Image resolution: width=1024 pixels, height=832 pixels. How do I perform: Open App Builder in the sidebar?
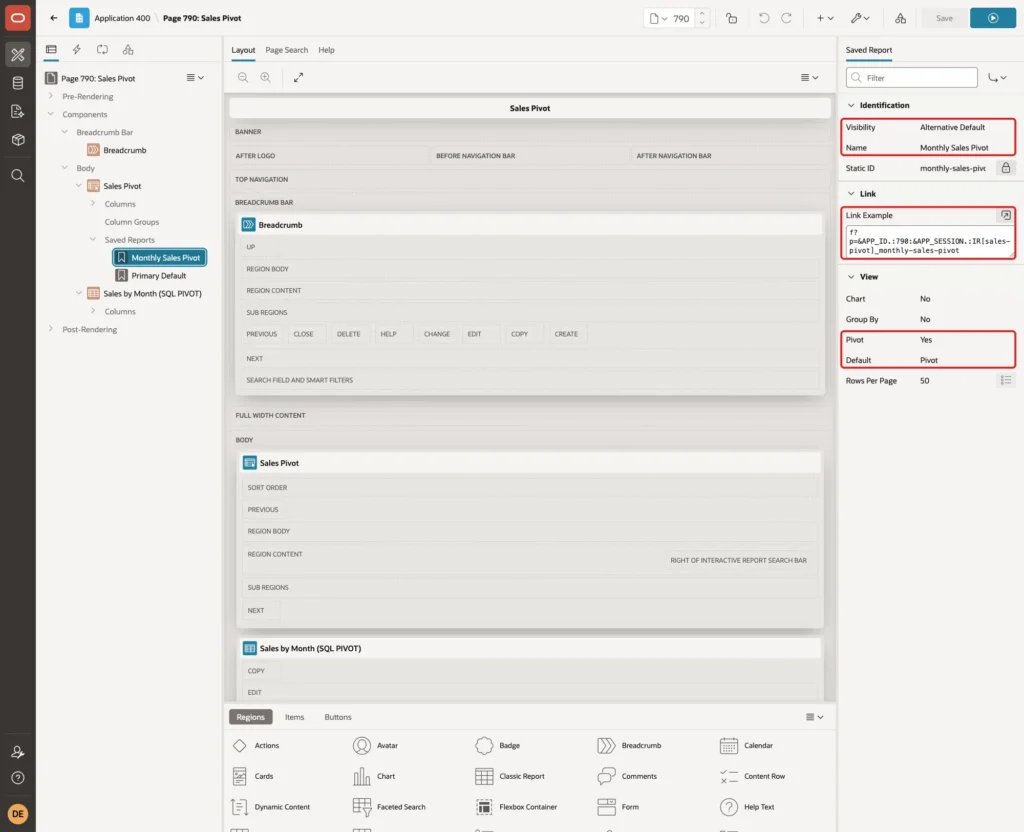[18, 55]
